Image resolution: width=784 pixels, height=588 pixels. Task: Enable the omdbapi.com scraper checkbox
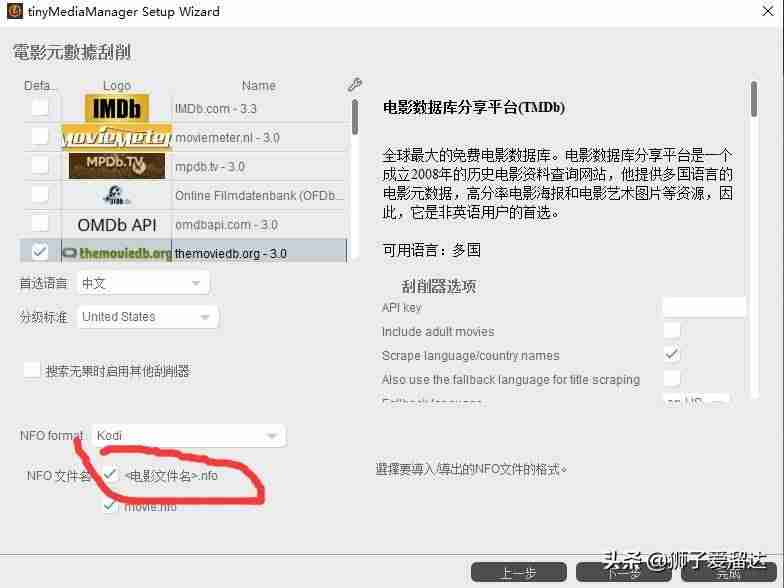[40, 223]
